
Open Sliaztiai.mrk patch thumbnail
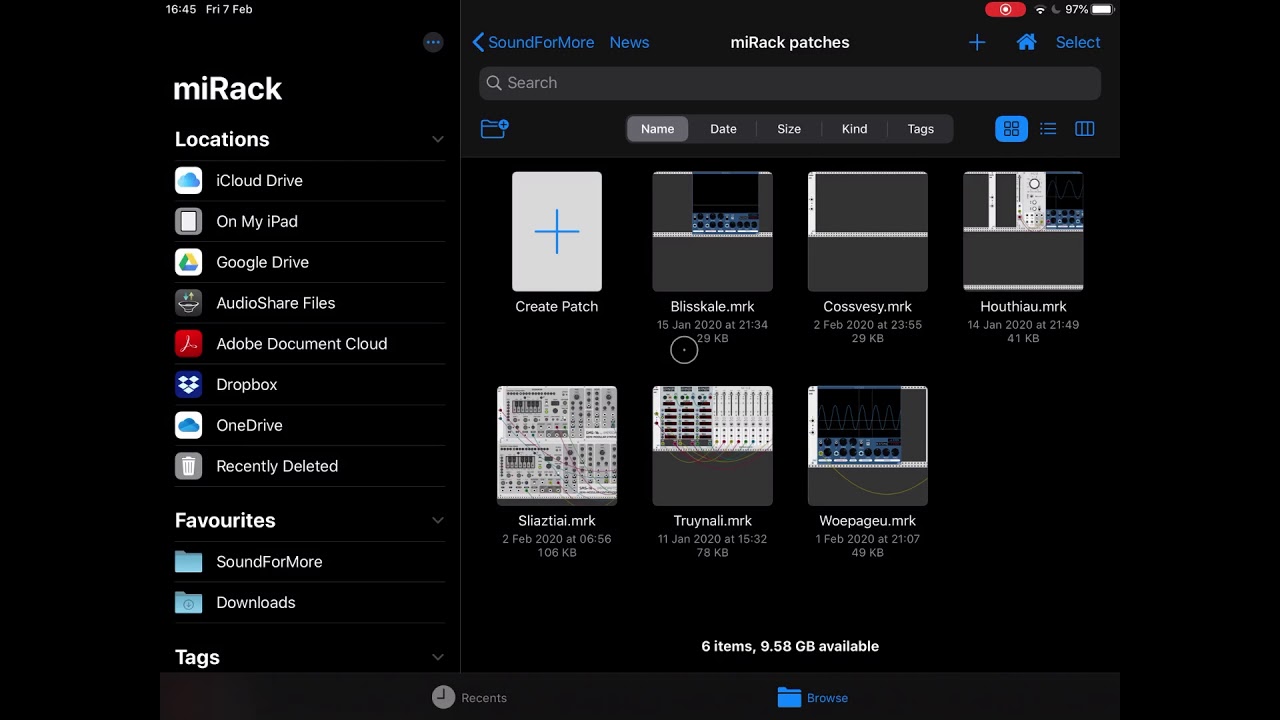point(557,445)
